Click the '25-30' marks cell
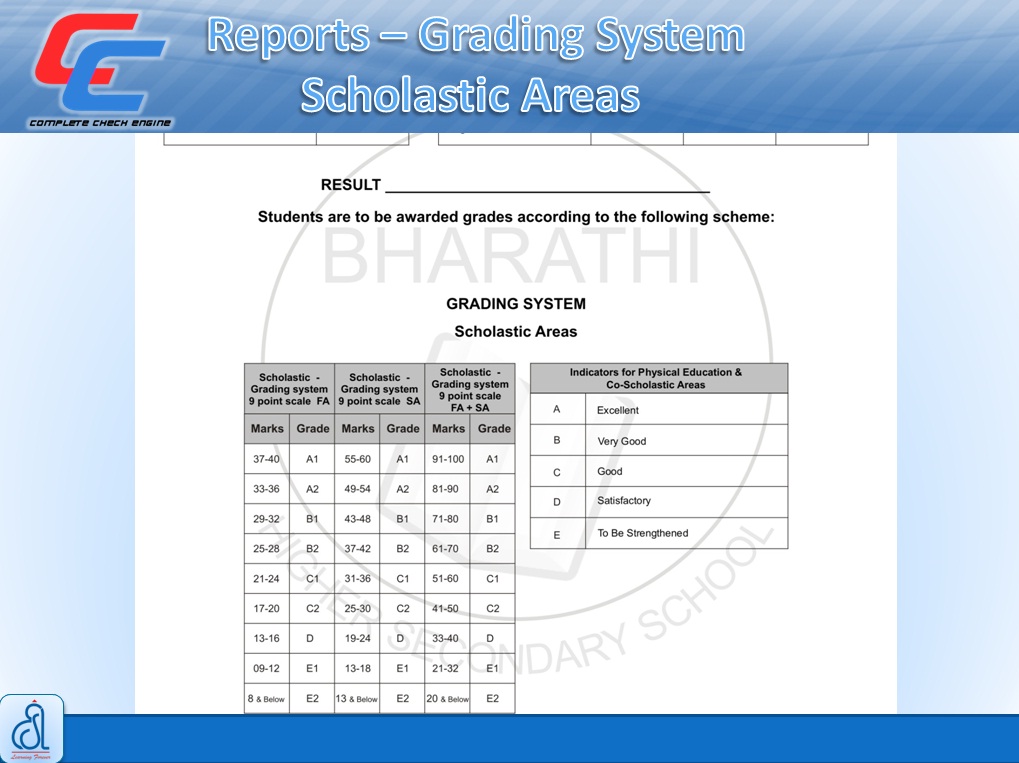Viewport: 1019px width, 763px height. [357, 608]
